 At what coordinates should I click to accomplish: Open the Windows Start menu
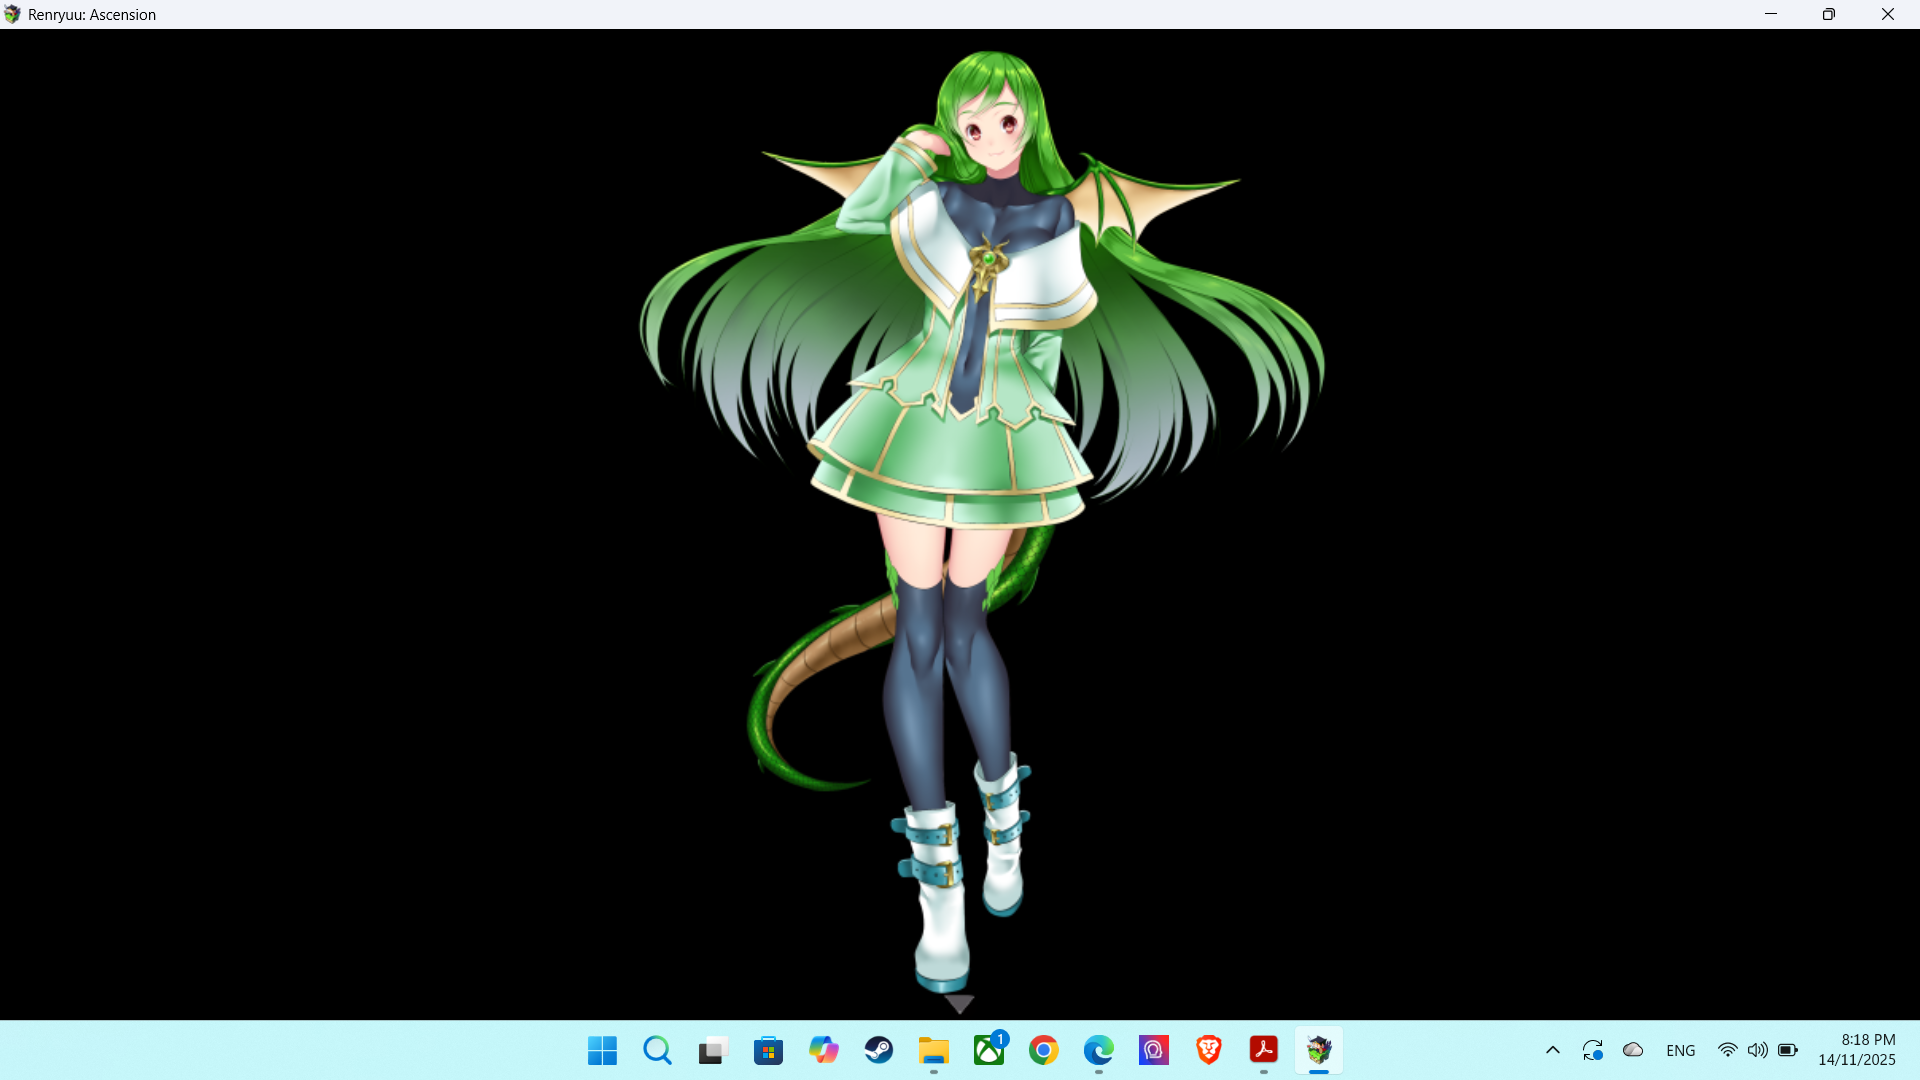coord(602,1050)
